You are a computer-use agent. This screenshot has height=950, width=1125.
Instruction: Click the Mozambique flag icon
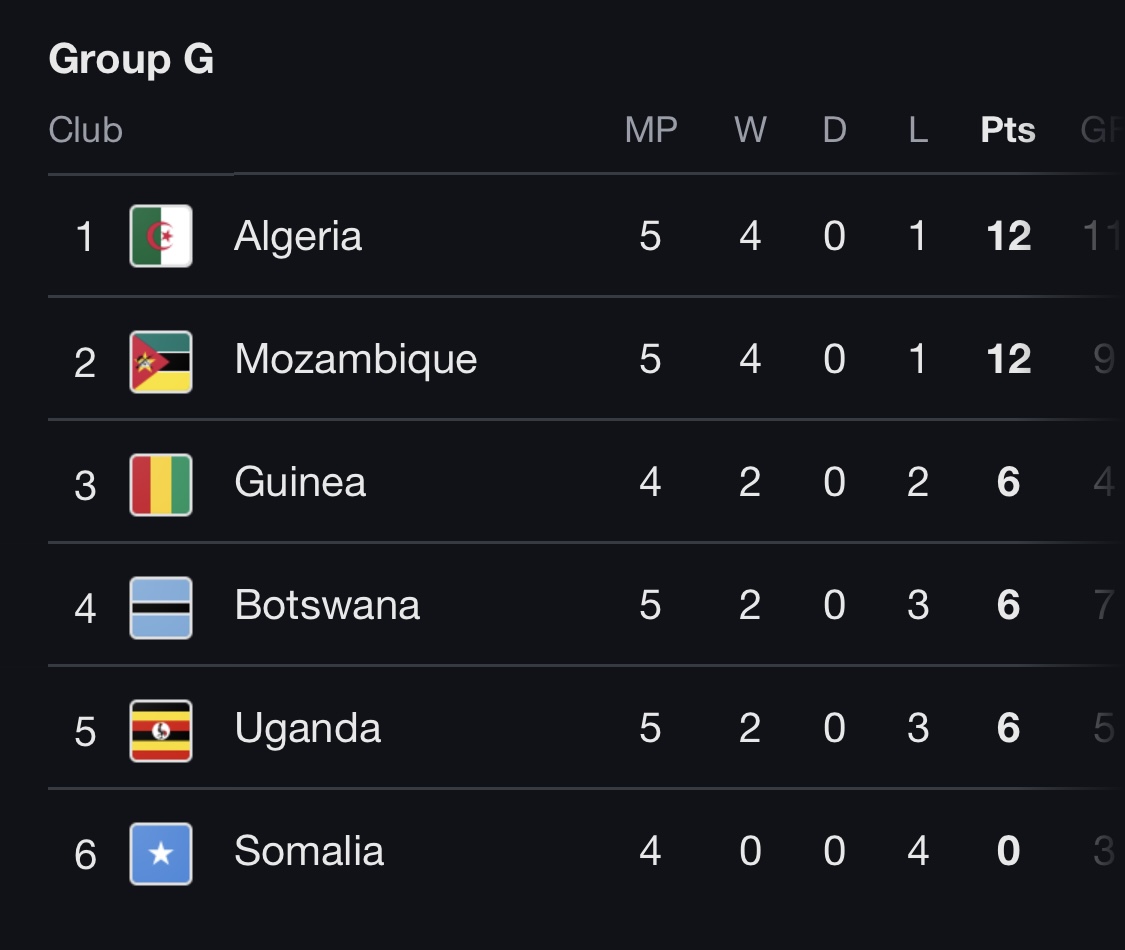click(x=161, y=362)
